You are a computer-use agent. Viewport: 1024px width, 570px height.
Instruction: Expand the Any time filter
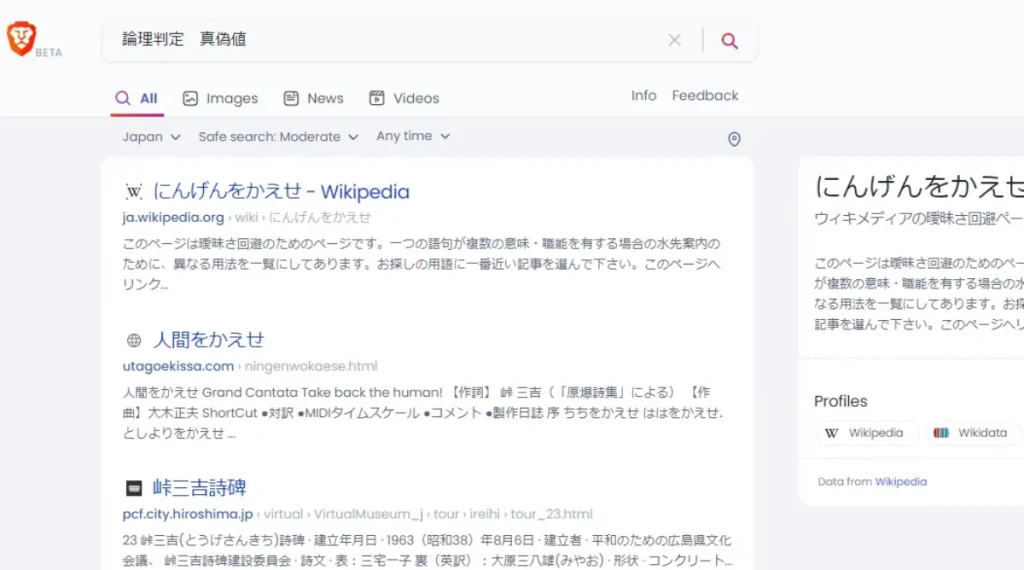coord(413,136)
